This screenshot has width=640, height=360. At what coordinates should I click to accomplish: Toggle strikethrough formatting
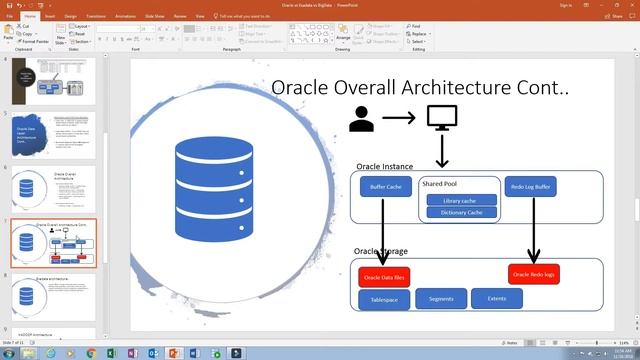pyautogui.click(x=129, y=39)
